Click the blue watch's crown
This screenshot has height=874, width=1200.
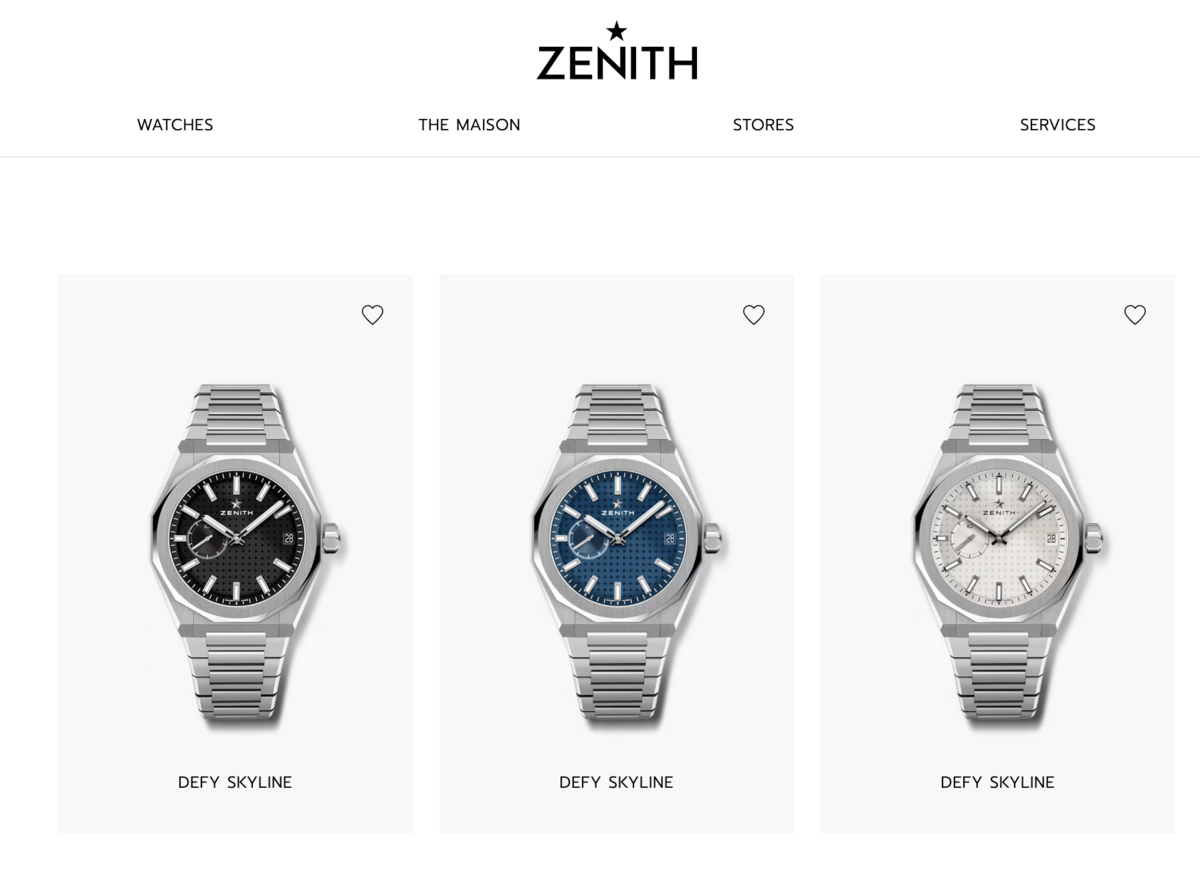[715, 540]
